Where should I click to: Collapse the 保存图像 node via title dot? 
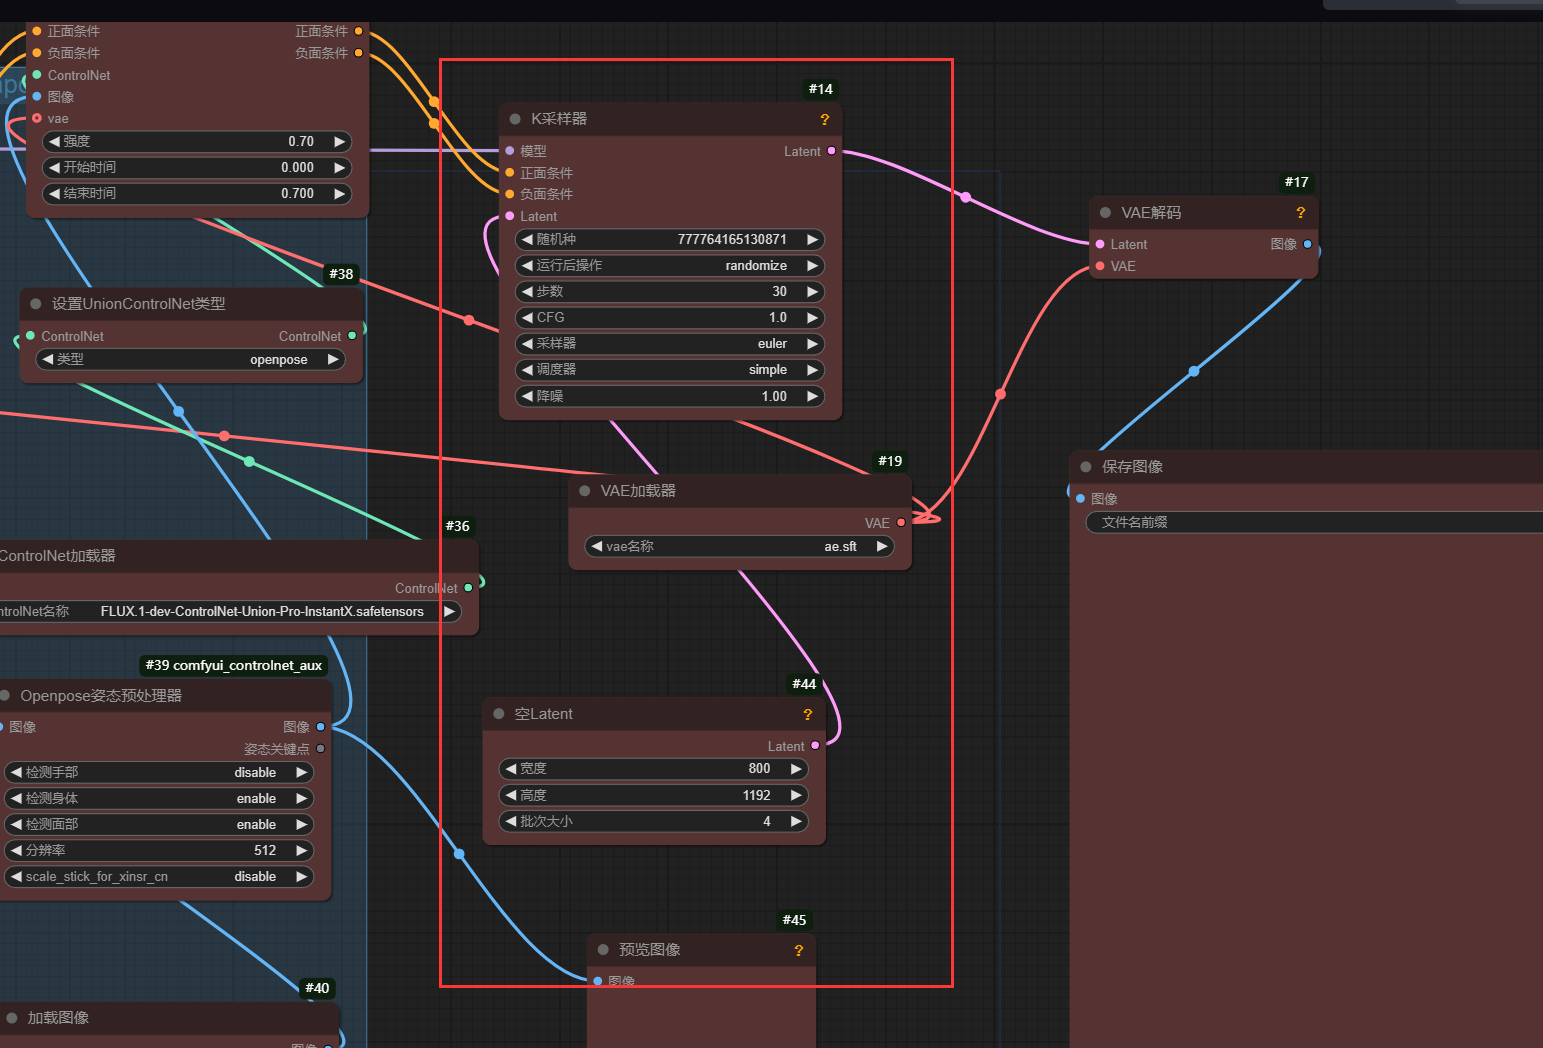click(x=1086, y=467)
